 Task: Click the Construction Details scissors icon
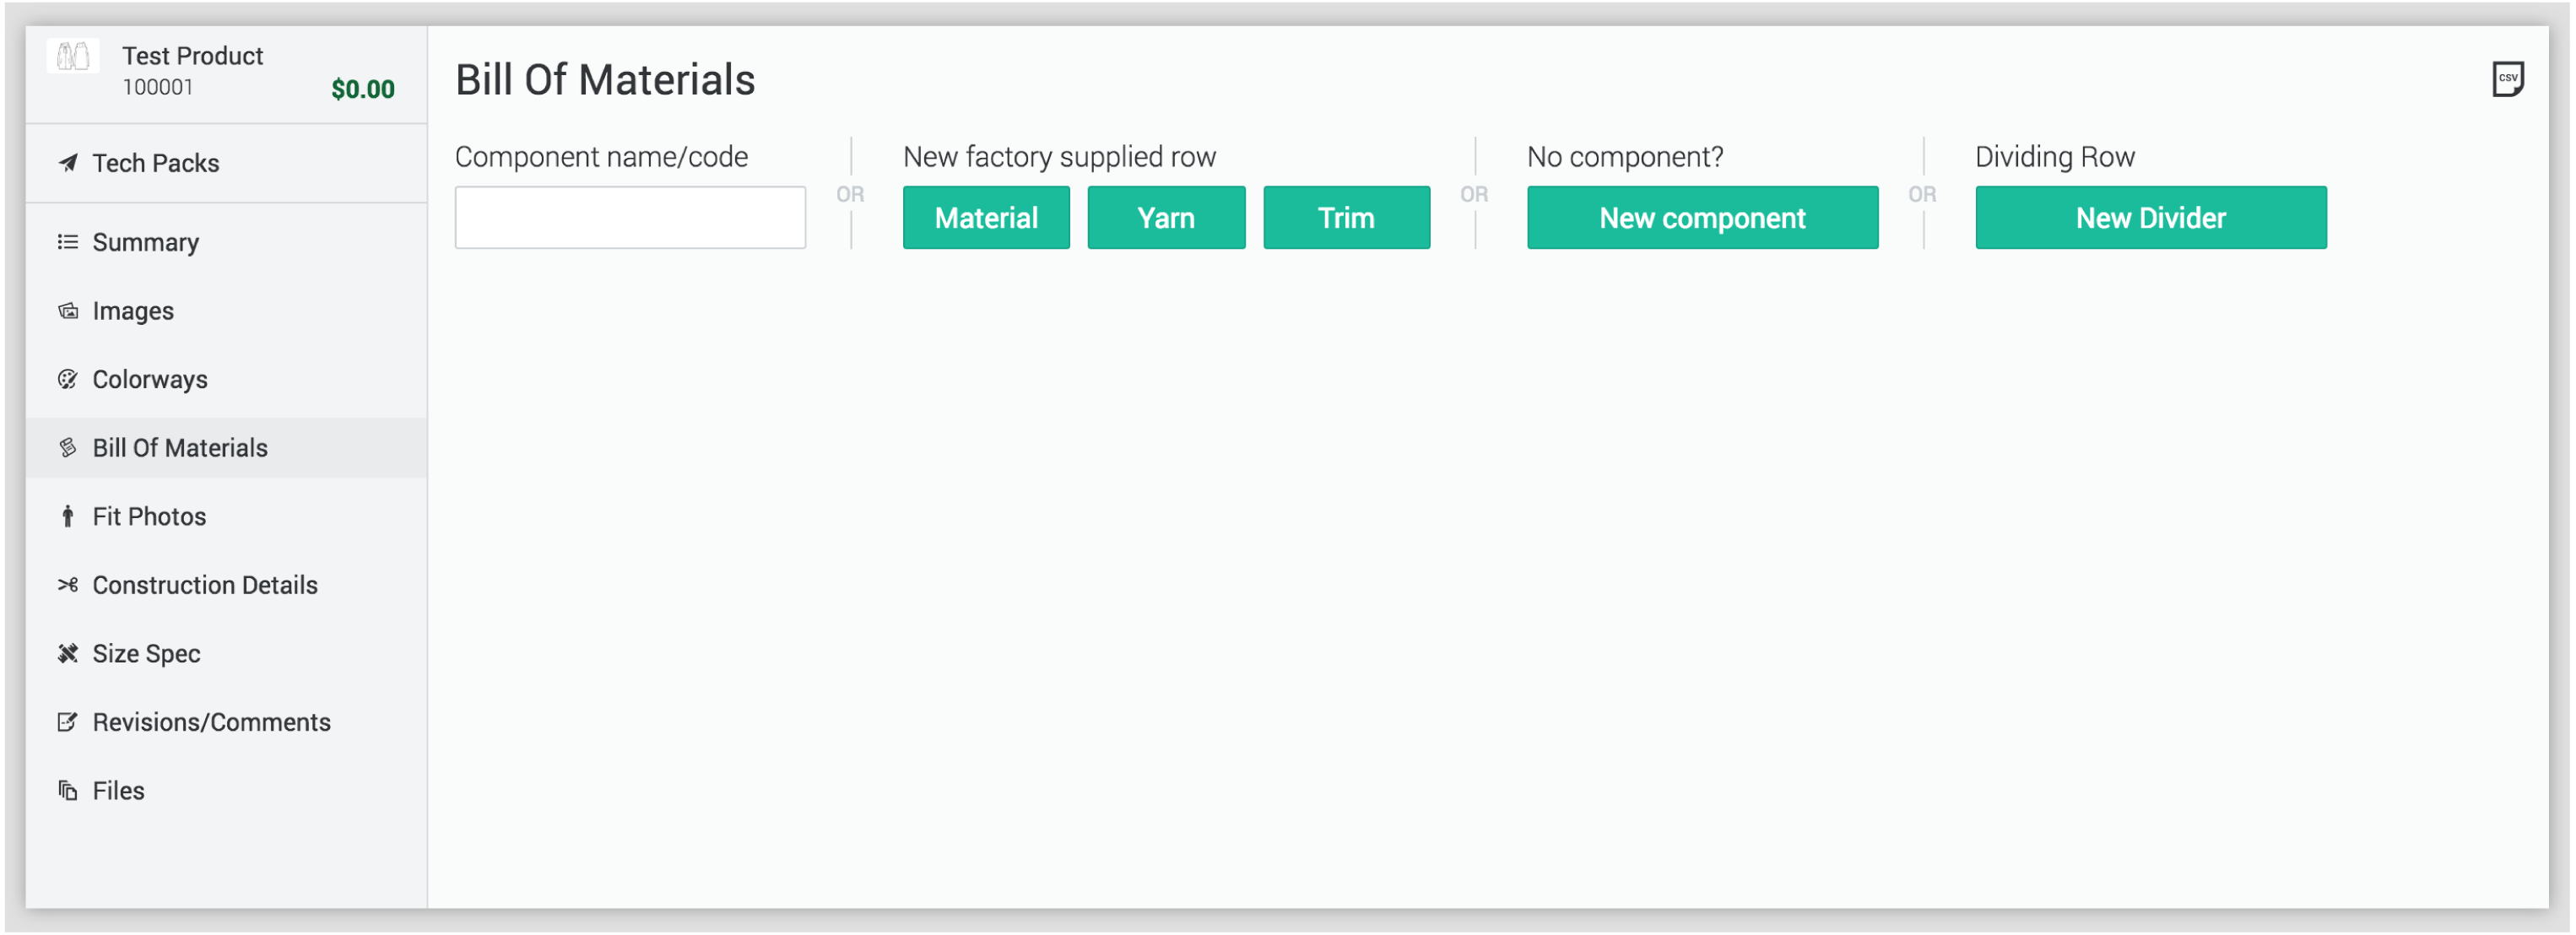(68, 585)
